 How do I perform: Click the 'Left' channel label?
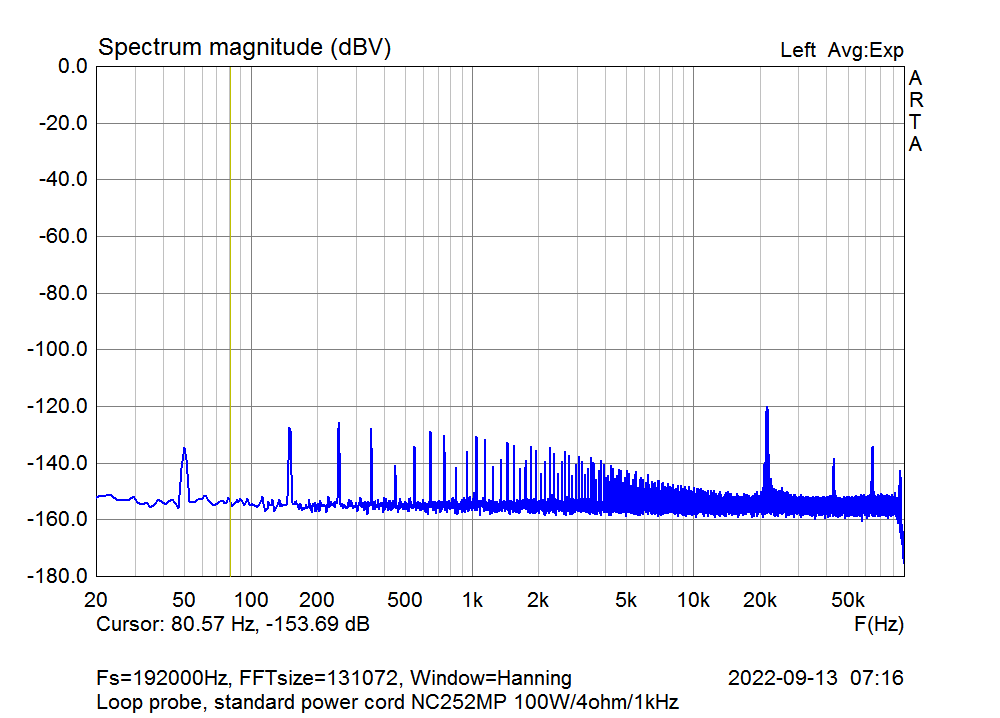[x=797, y=50]
